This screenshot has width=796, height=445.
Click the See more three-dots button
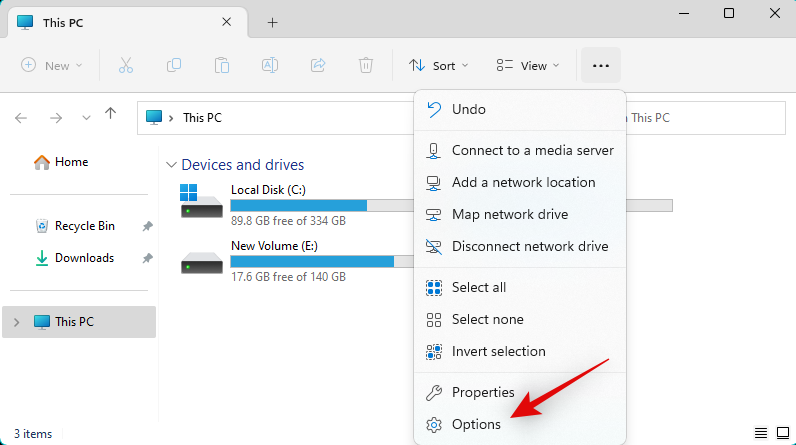click(600, 65)
